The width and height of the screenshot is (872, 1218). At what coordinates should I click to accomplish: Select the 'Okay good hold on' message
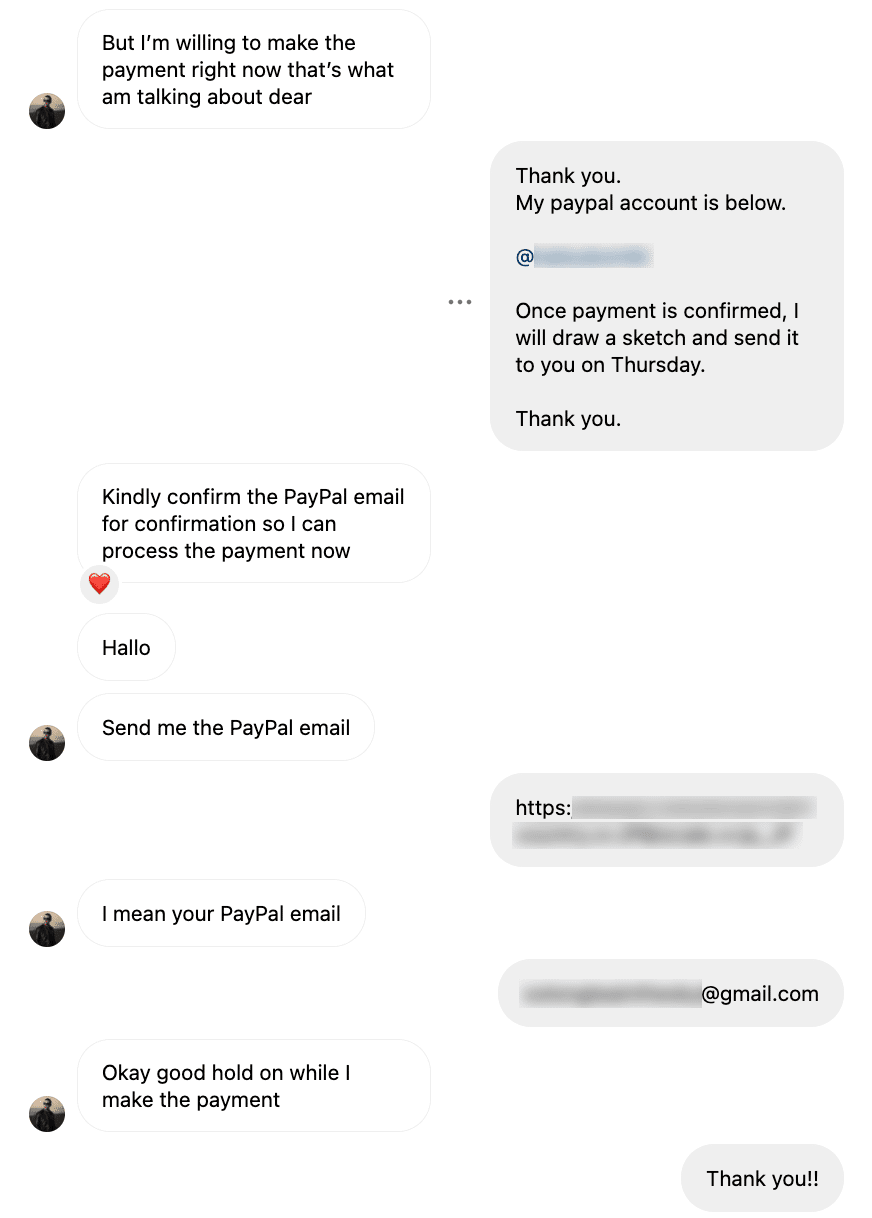[x=252, y=1086]
